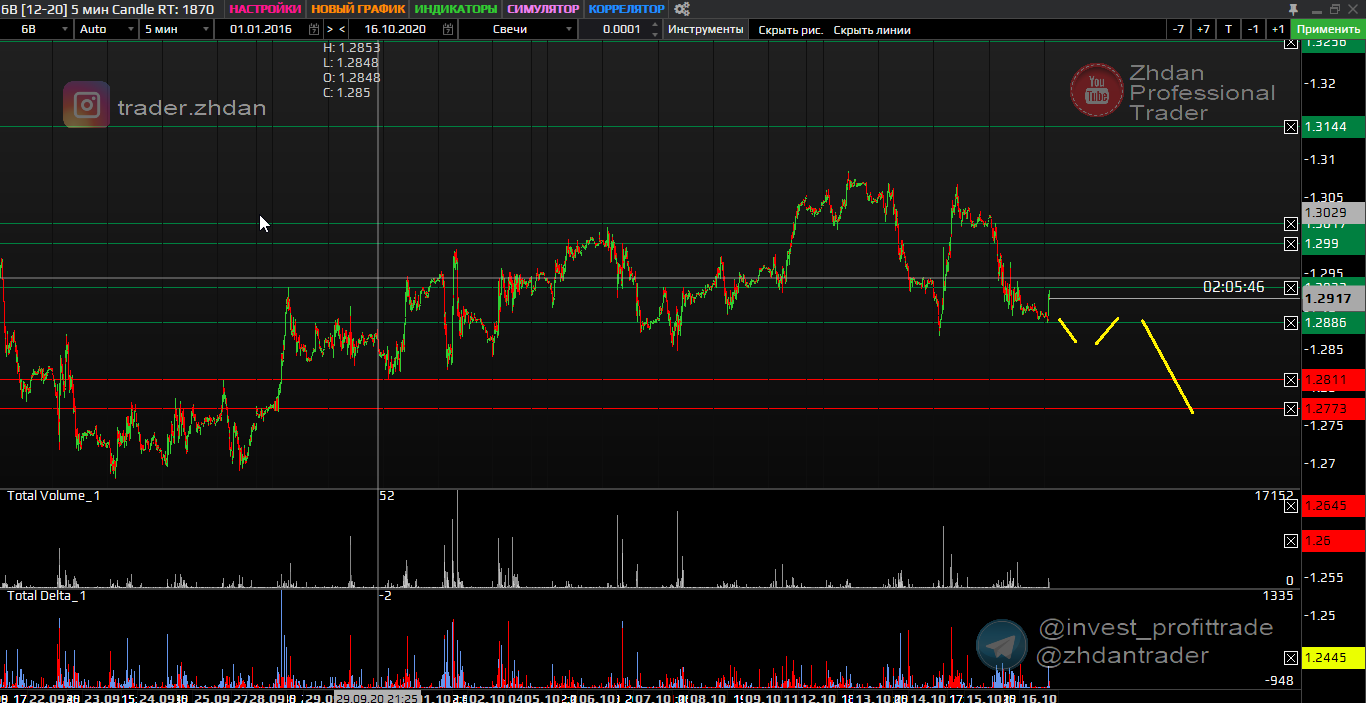Screen dimensions: 1366x703
Task: Click the Инструменты button
Action: coord(706,29)
